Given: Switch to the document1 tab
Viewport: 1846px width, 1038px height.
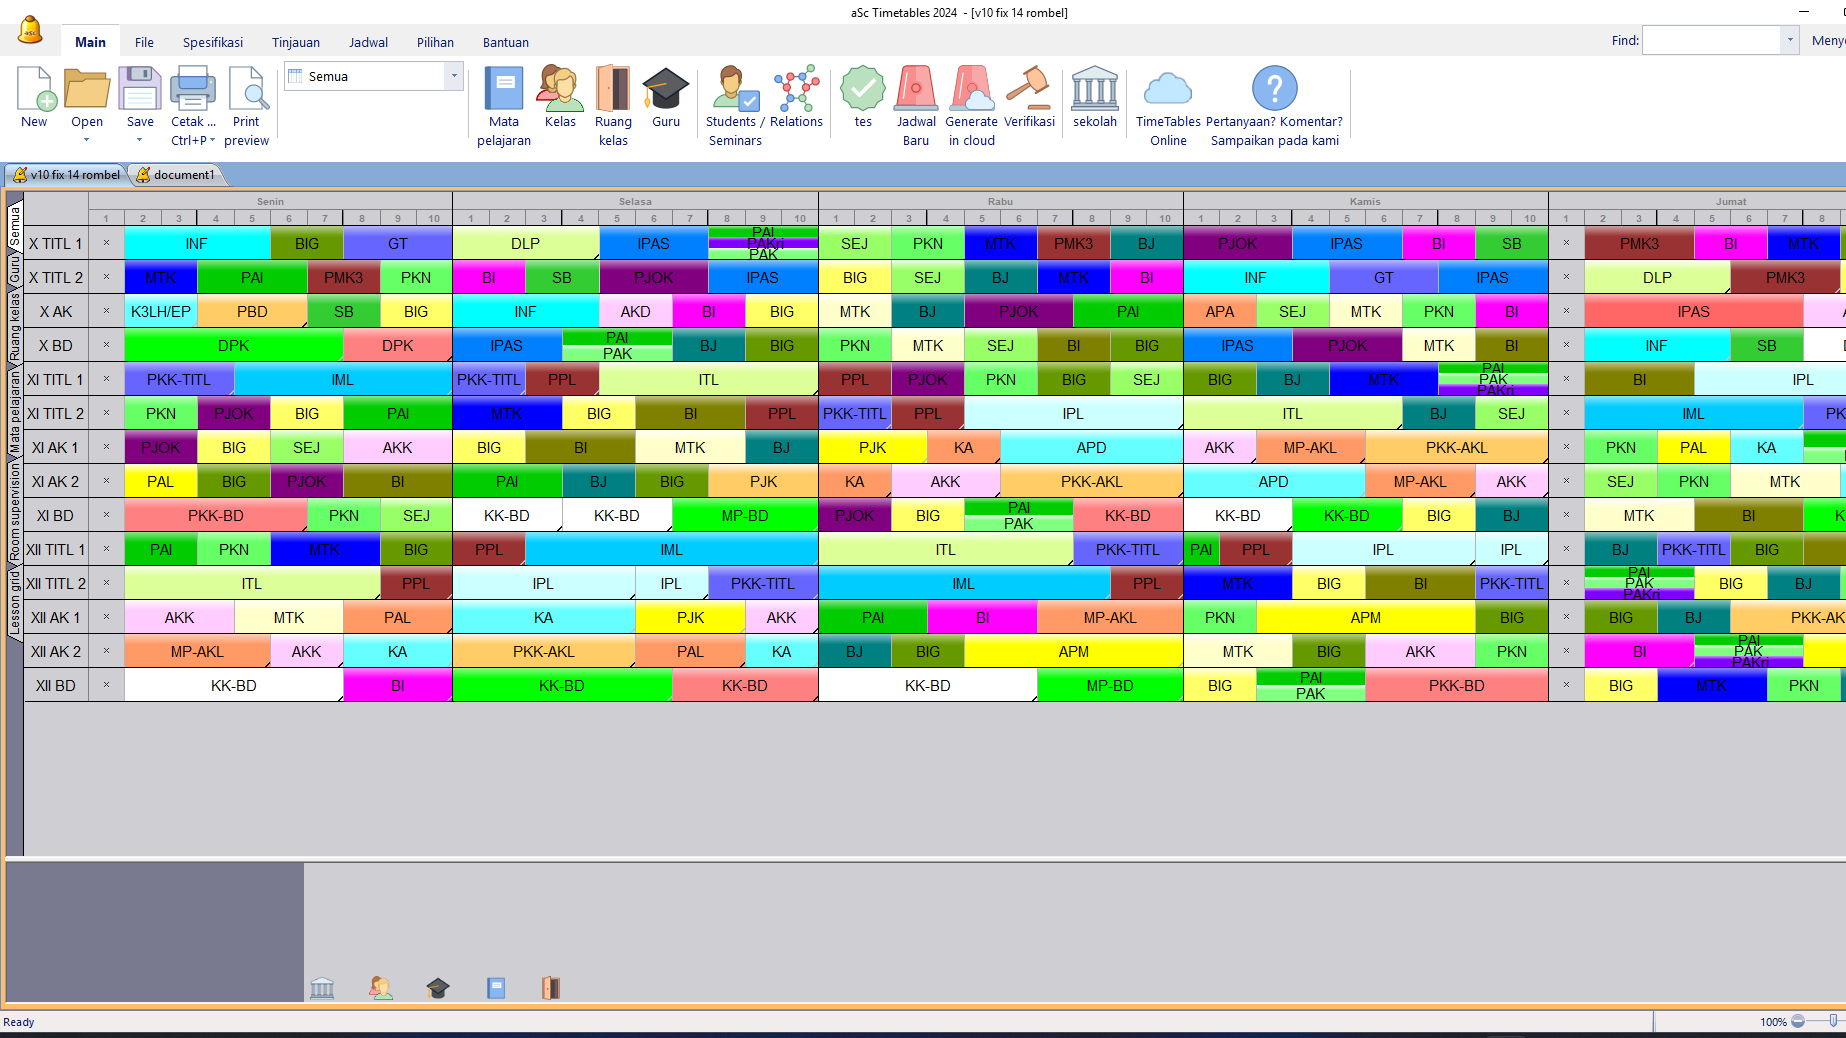Looking at the screenshot, I should [177, 175].
